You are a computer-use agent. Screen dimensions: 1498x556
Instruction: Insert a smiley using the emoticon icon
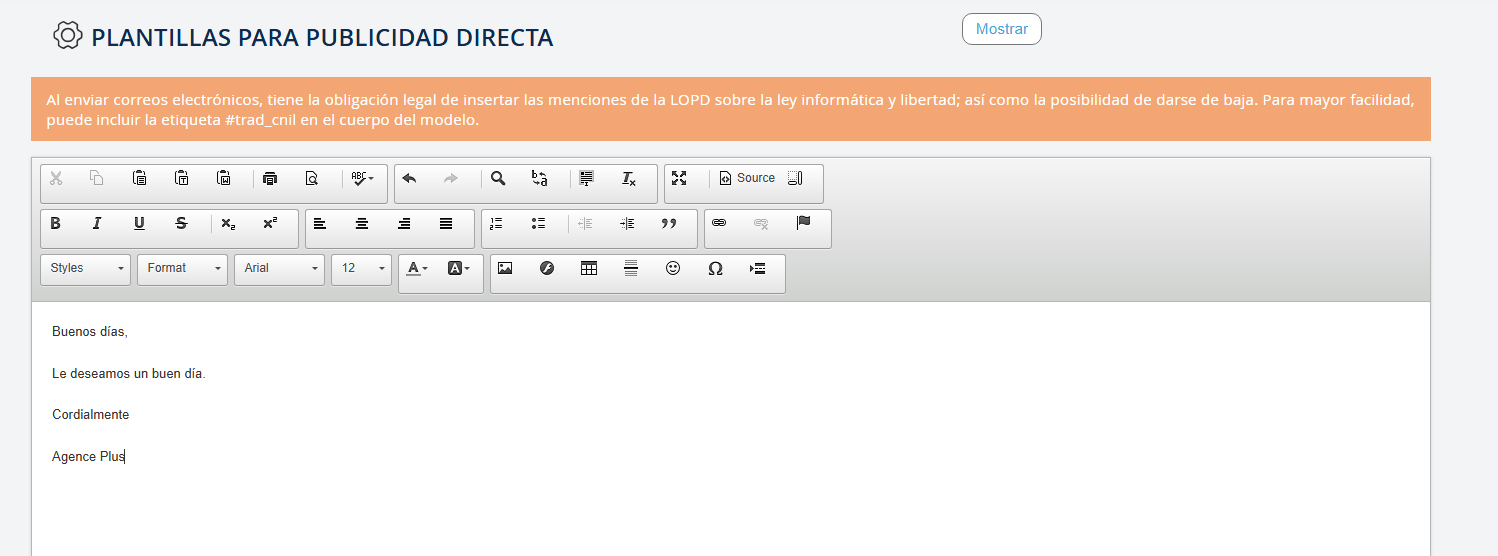[673, 268]
